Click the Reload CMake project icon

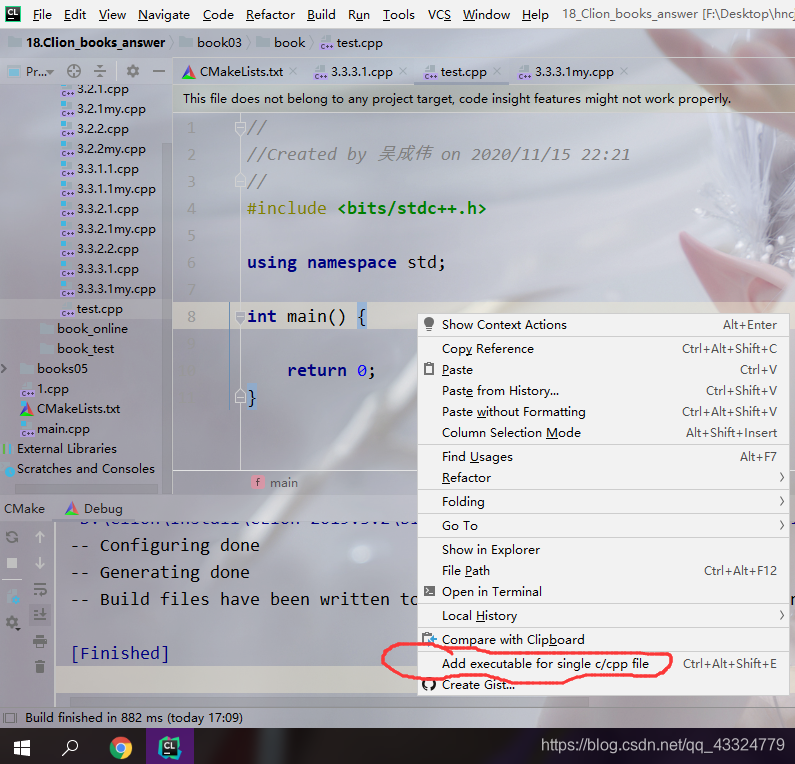pyautogui.click(x=12, y=537)
